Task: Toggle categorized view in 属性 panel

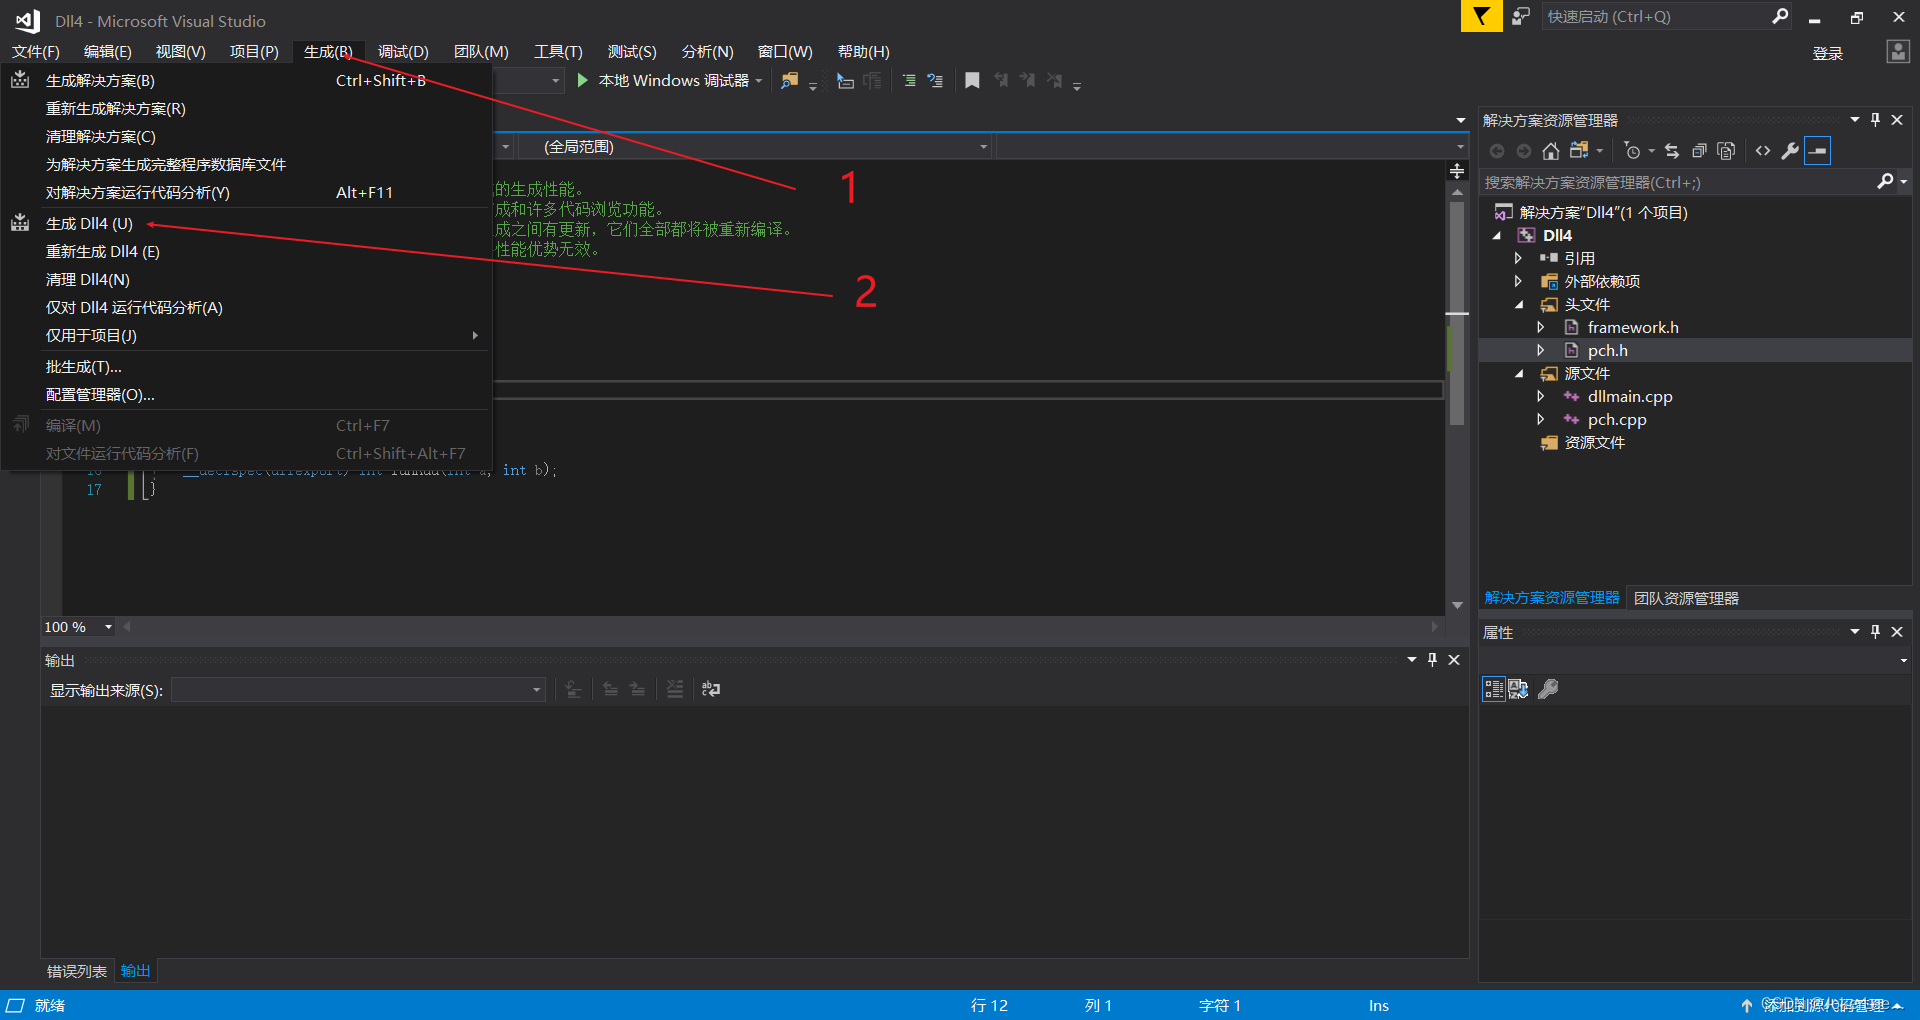Action: (x=1493, y=689)
